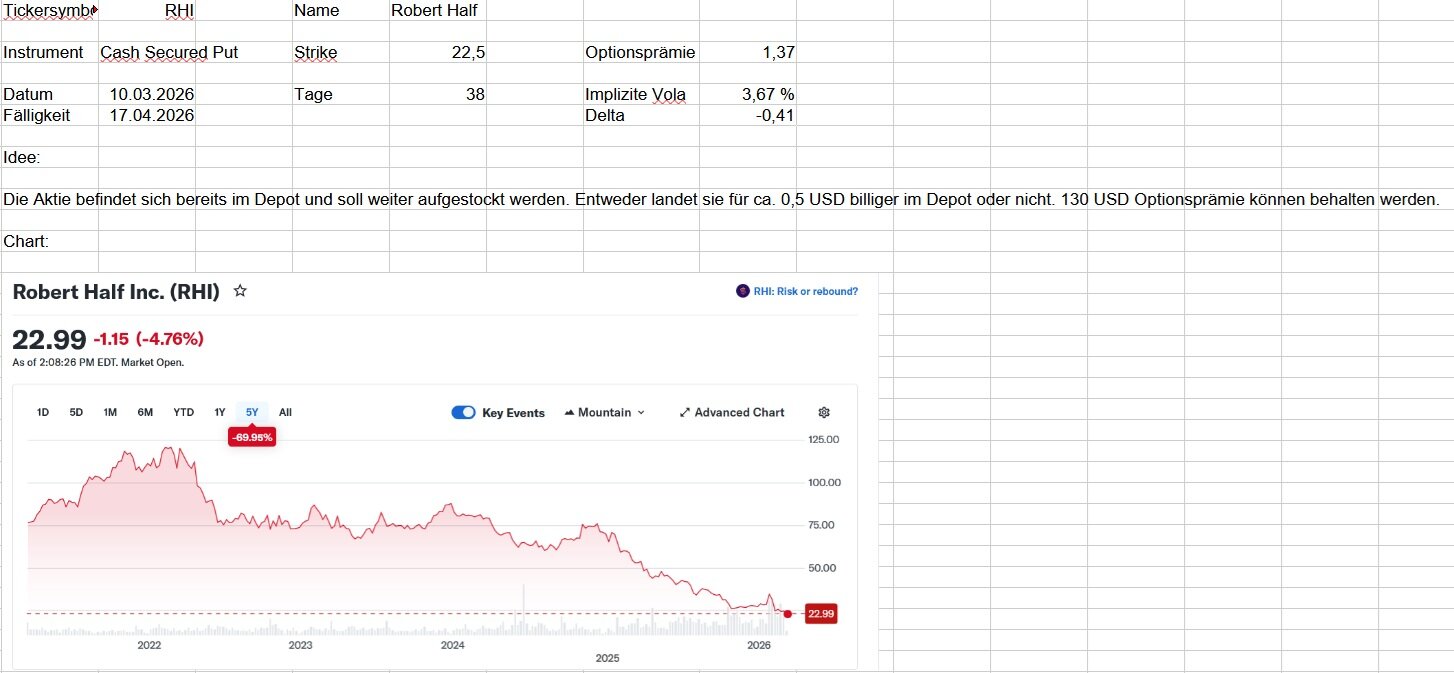Switch to the 5D range
This screenshot has width=1454, height=673.
[x=76, y=412]
